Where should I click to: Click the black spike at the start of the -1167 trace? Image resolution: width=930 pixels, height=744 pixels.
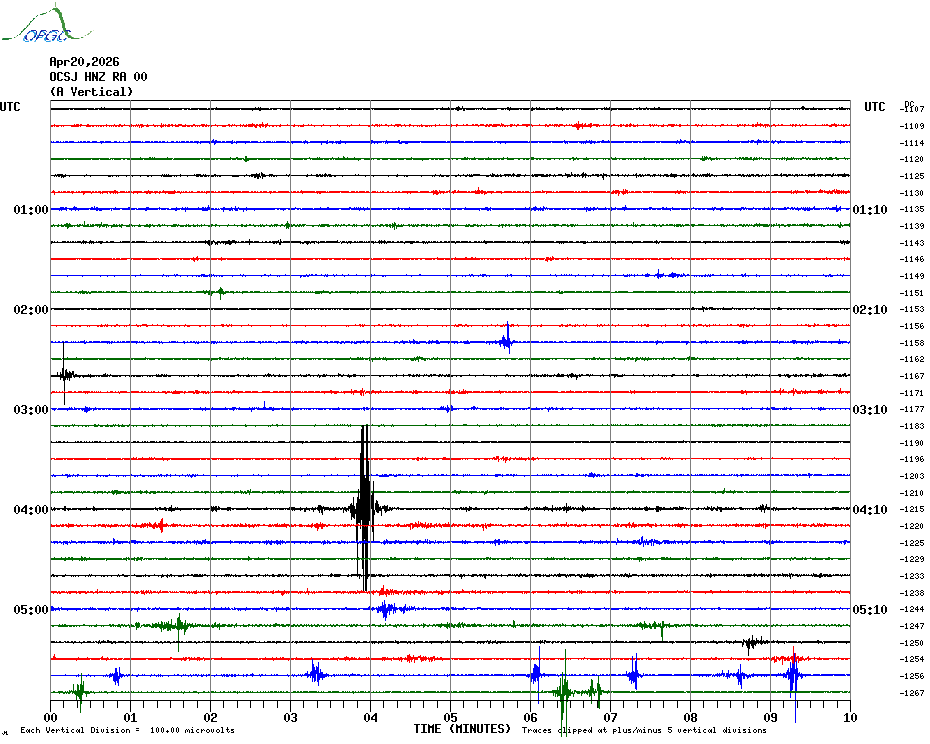pyautogui.click(x=64, y=374)
